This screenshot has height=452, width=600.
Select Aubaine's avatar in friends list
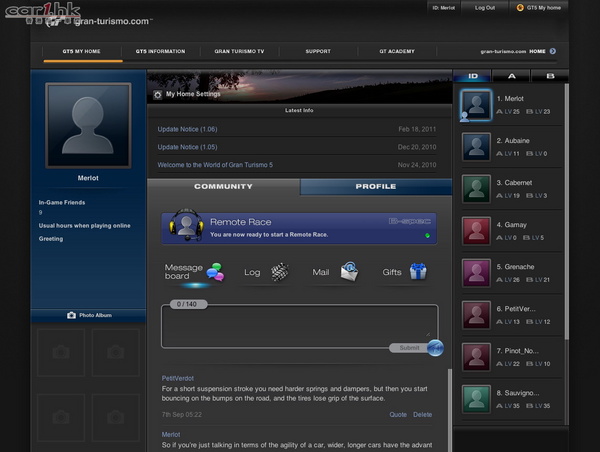(476, 147)
